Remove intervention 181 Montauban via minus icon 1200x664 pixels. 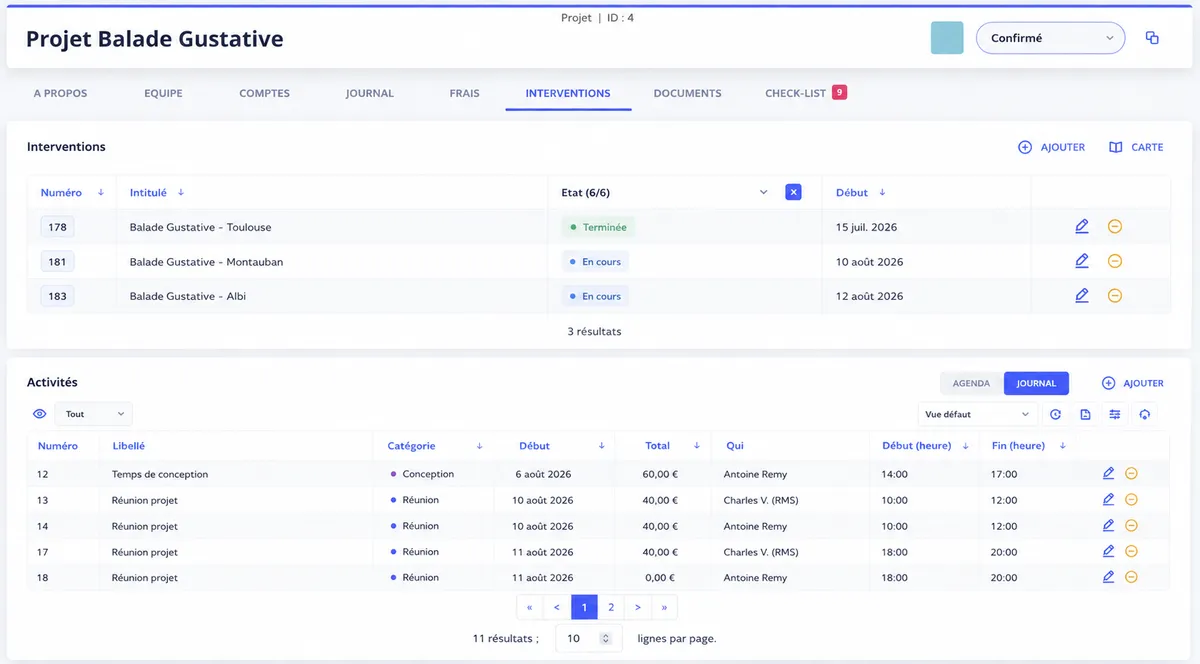pos(1115,261)
